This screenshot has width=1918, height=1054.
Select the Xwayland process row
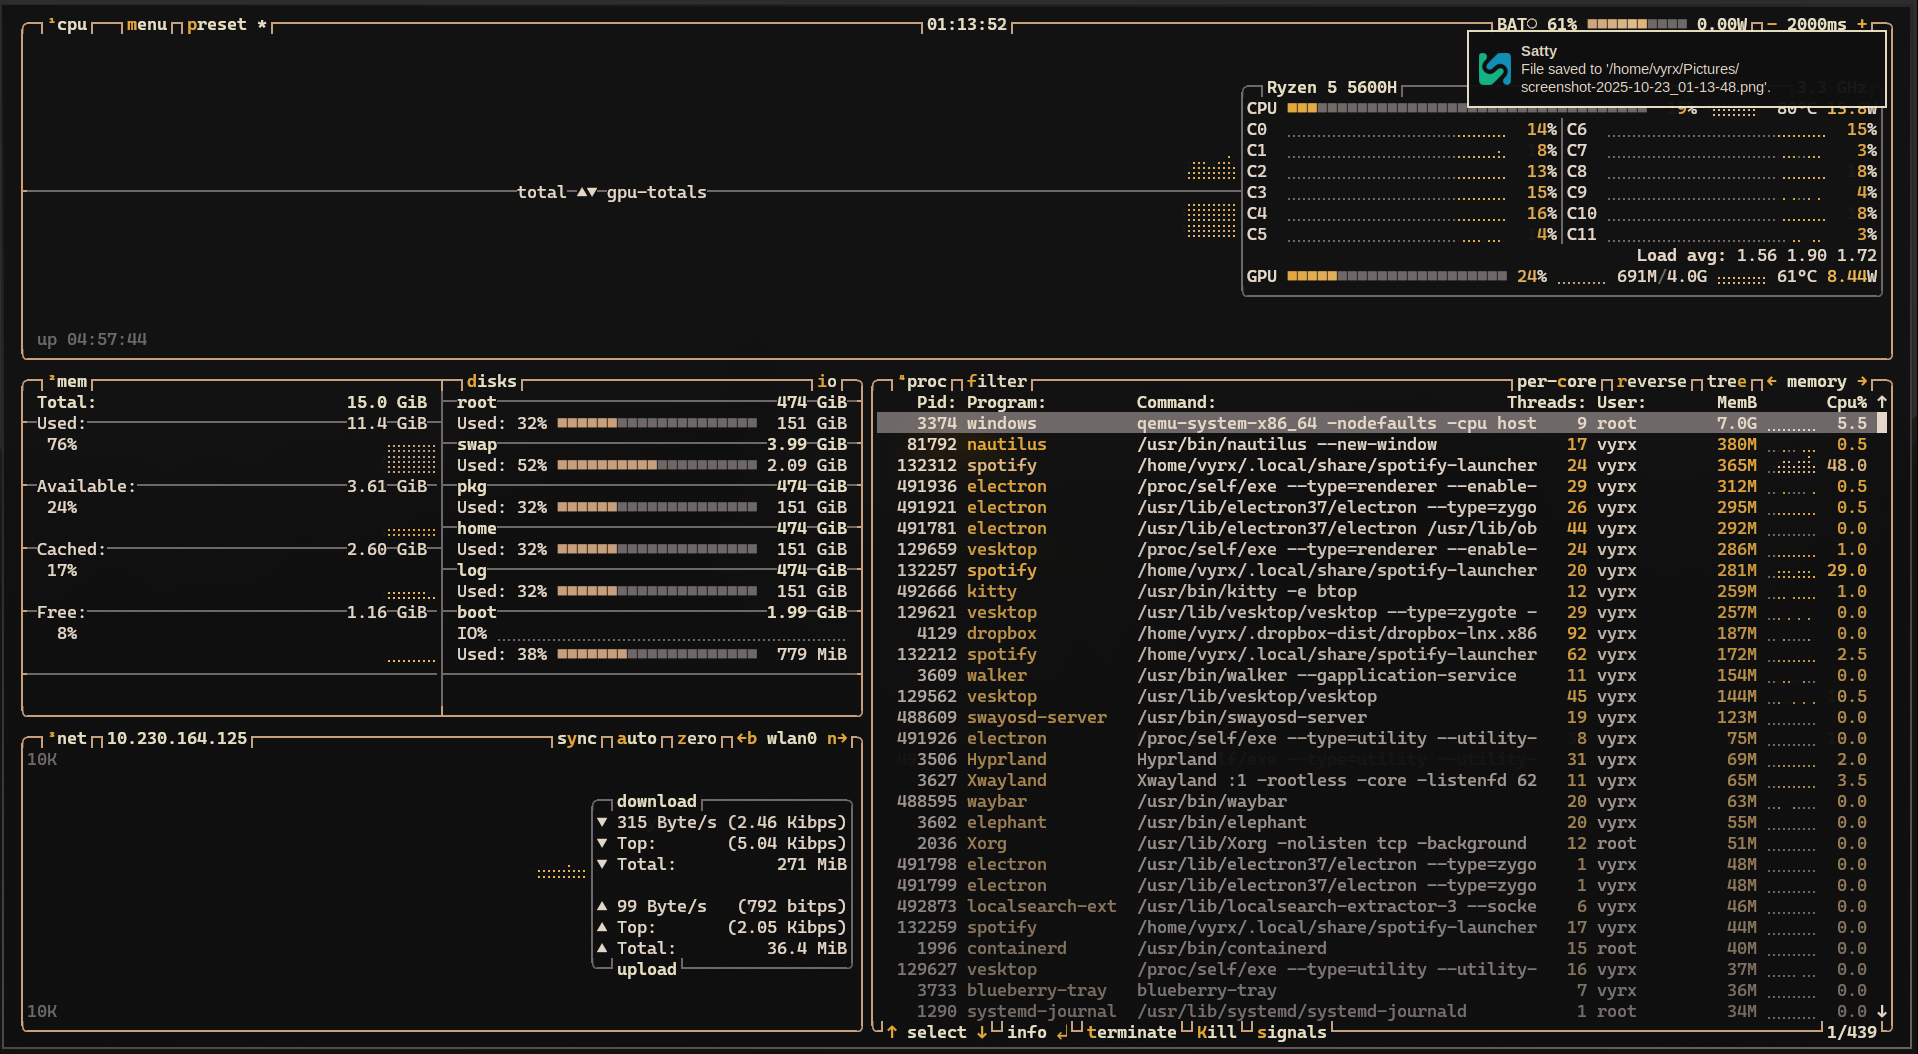point(1376,781)
